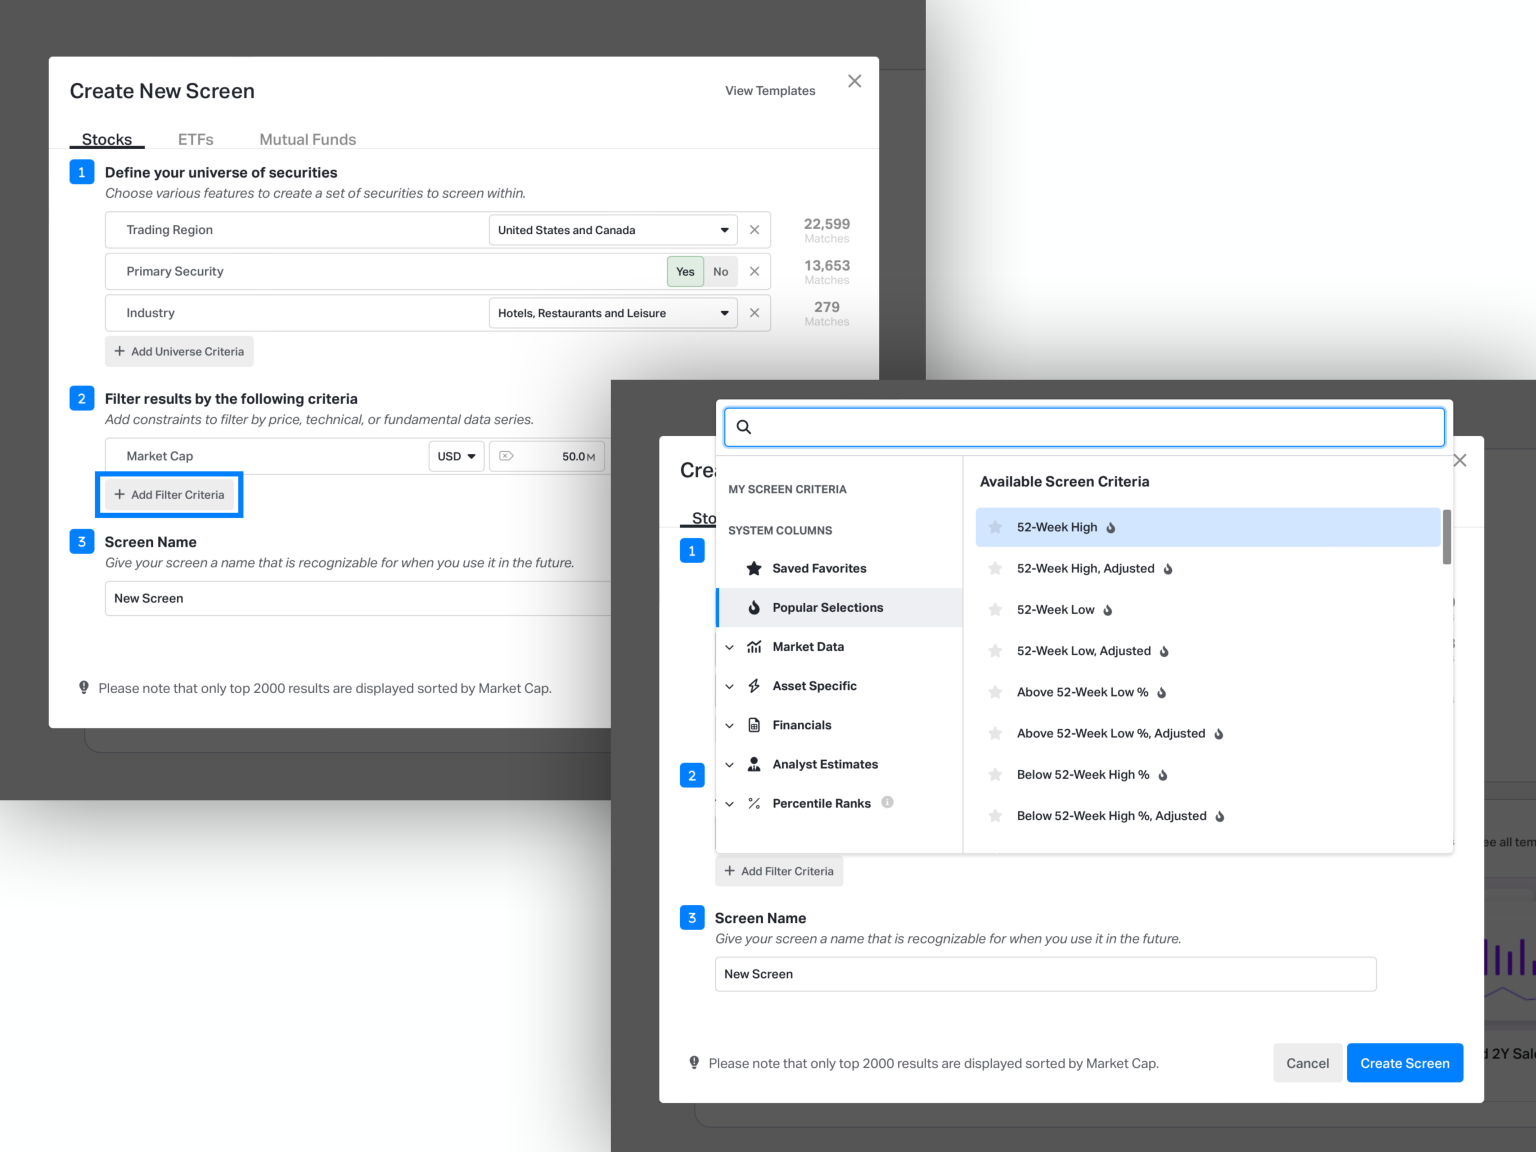Screen dimensions: 1536x1152
Task: Set Primary Security to Yes
Action: point(685,272)
